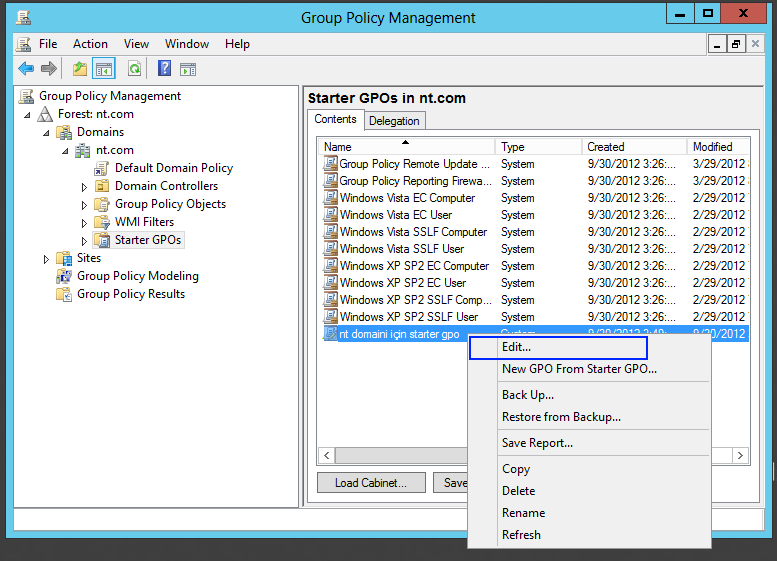Toggle the Show/Hide Action Pane icon

(188, 69)
